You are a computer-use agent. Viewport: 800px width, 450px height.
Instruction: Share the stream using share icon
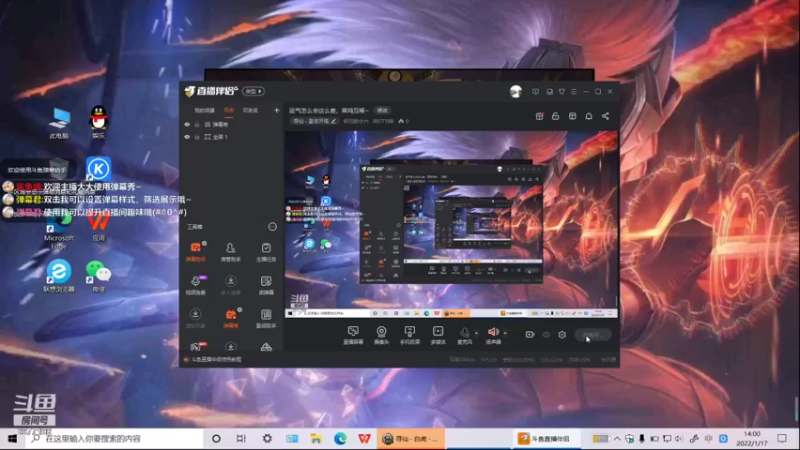605,116
